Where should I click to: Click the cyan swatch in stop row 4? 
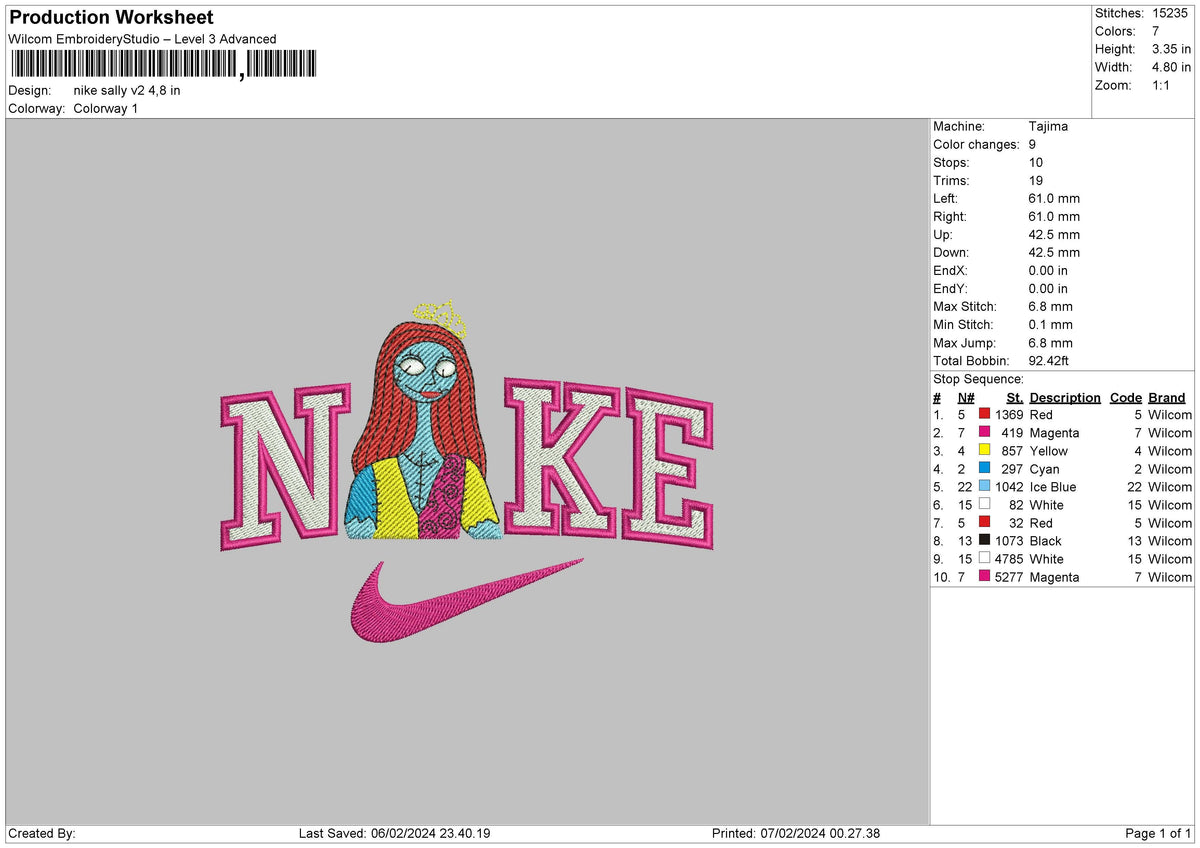[984, 468]
